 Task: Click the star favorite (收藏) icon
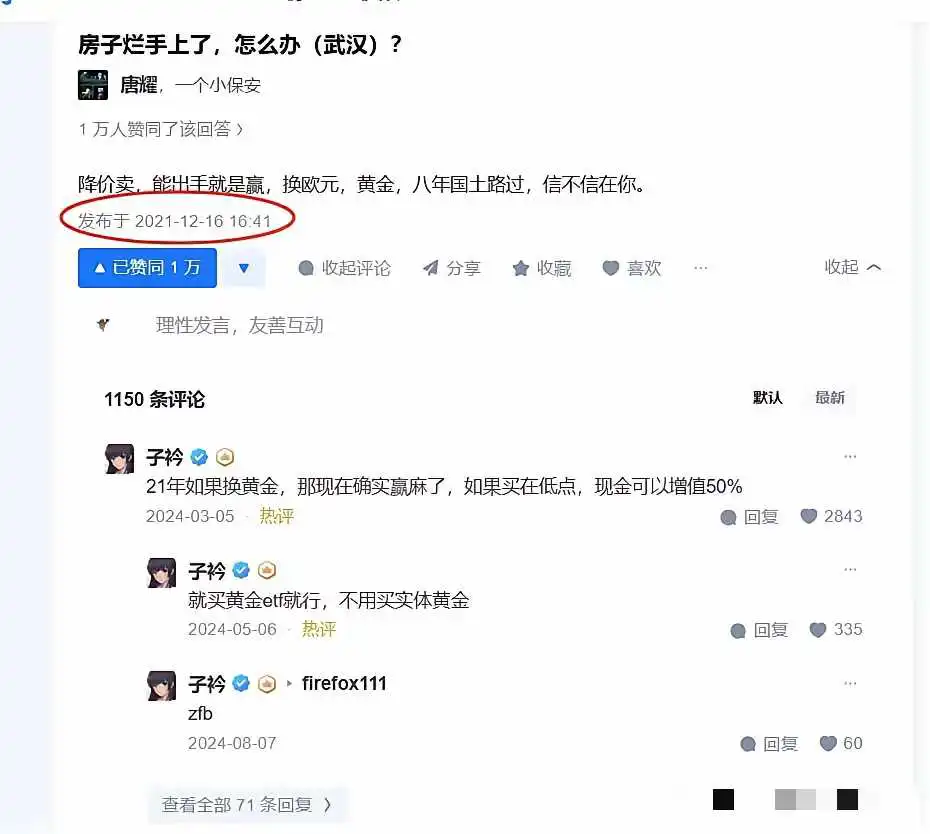(x=521, y=268)
